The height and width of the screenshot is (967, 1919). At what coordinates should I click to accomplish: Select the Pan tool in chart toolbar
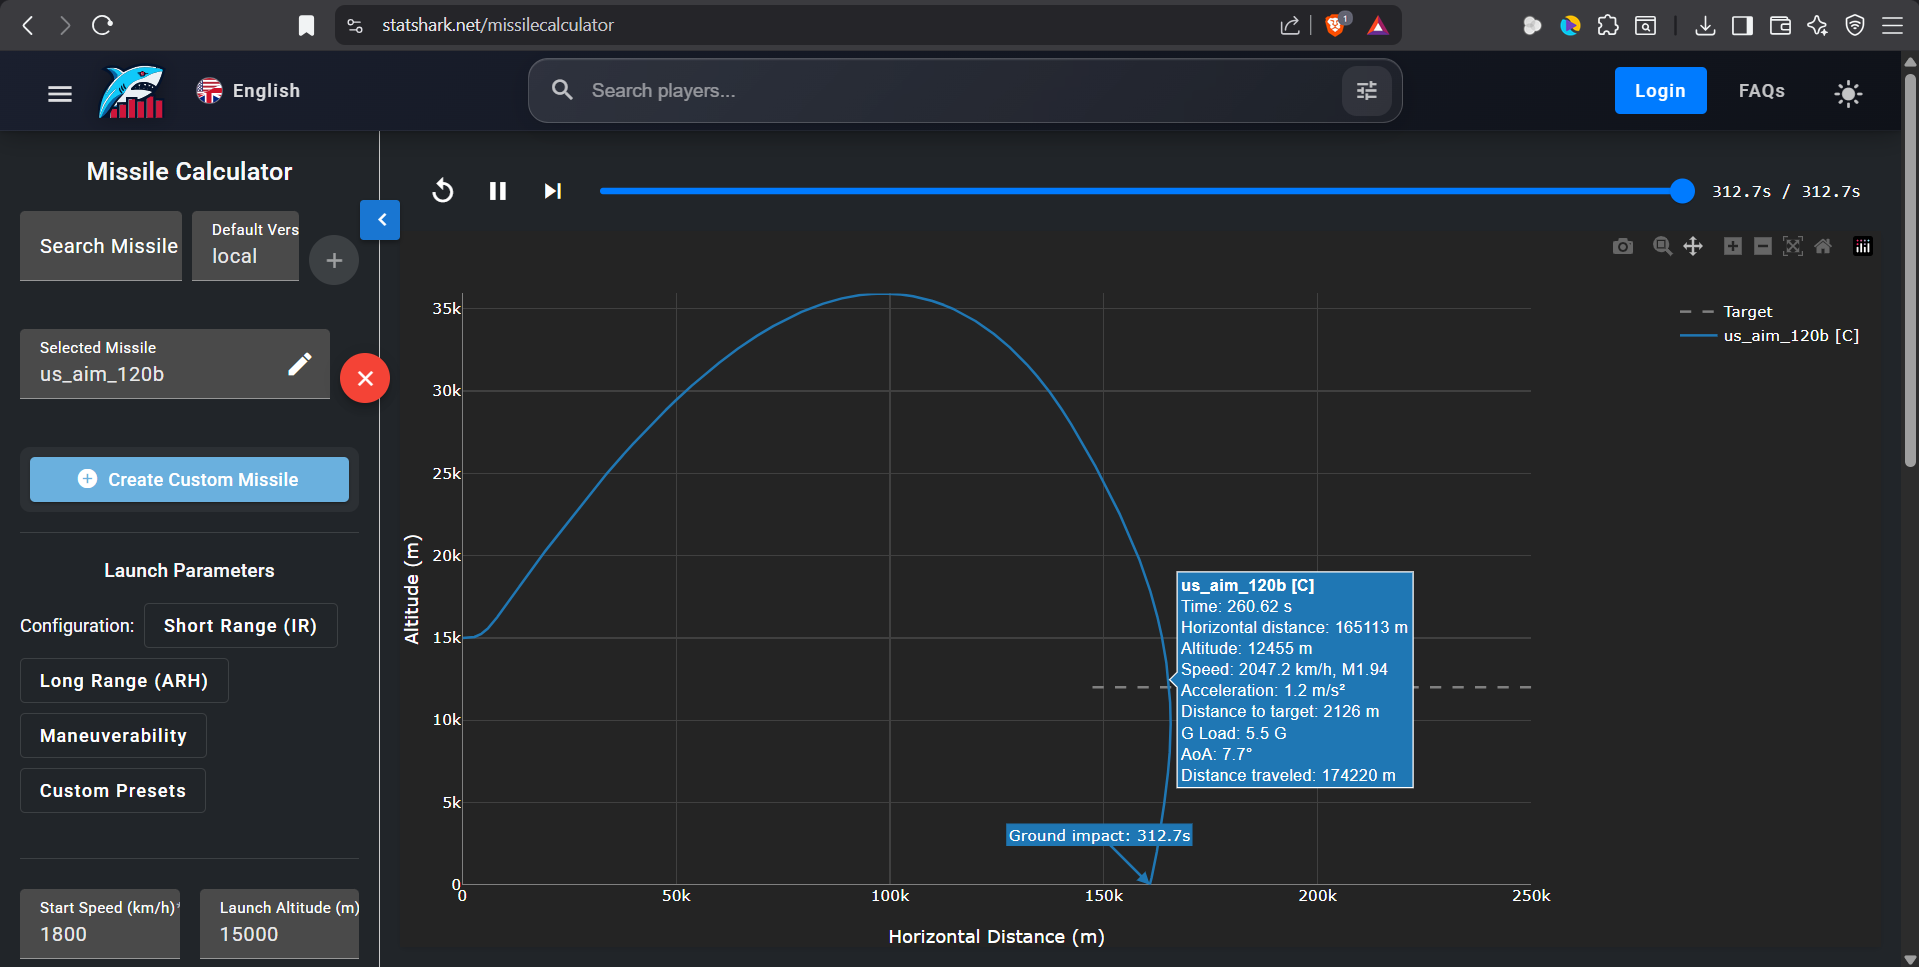(1693, 246)
